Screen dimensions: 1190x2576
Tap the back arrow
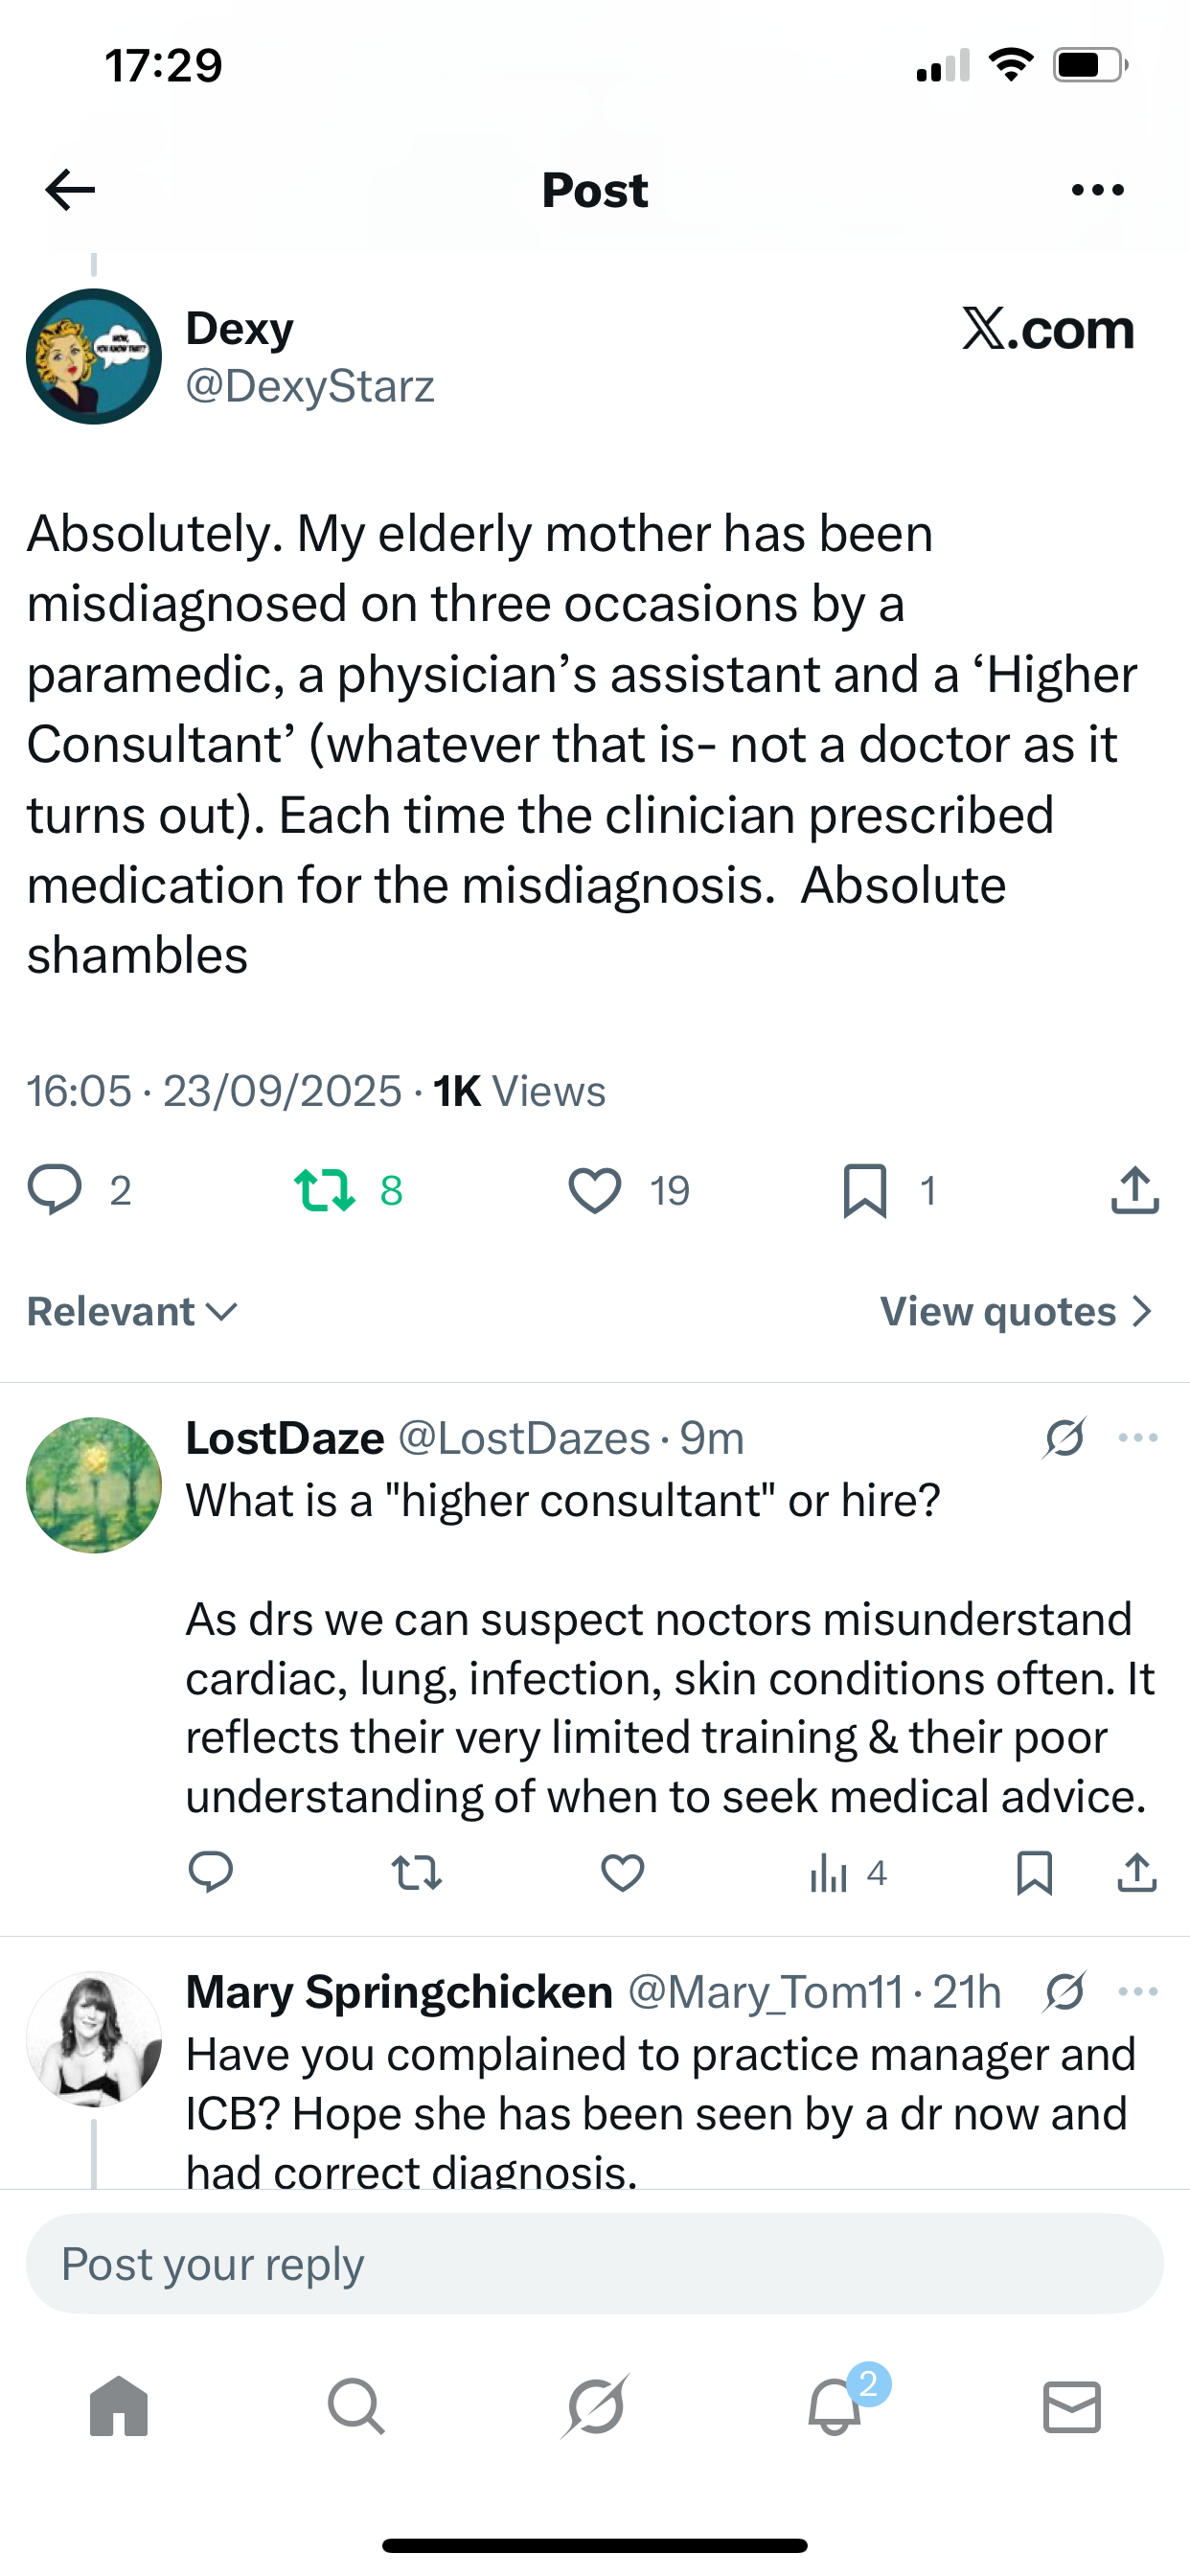tap(70, 190)
